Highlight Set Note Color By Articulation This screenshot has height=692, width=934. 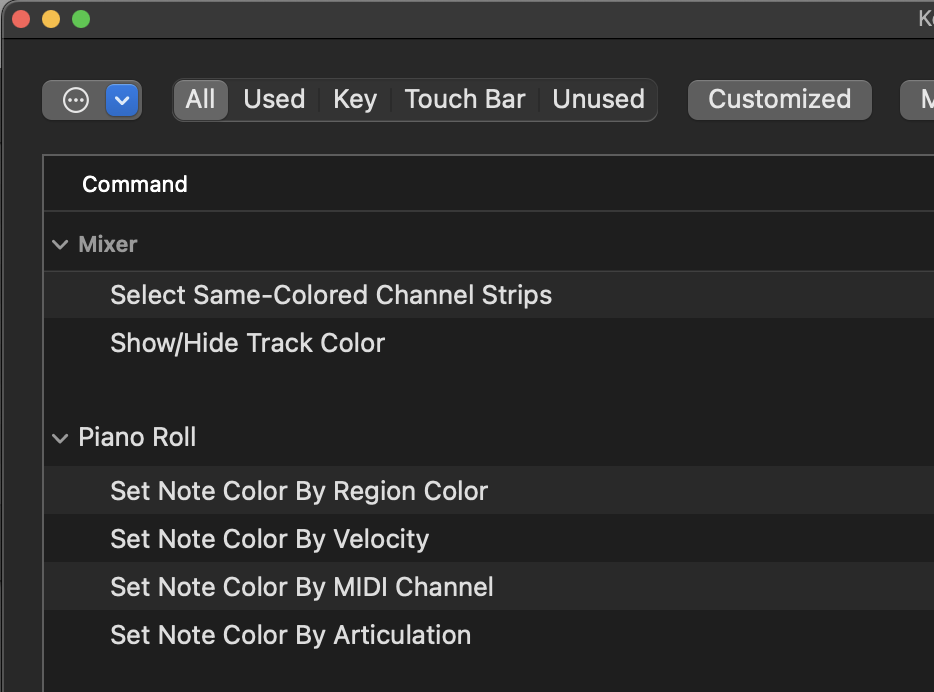[x=290, y=635]
